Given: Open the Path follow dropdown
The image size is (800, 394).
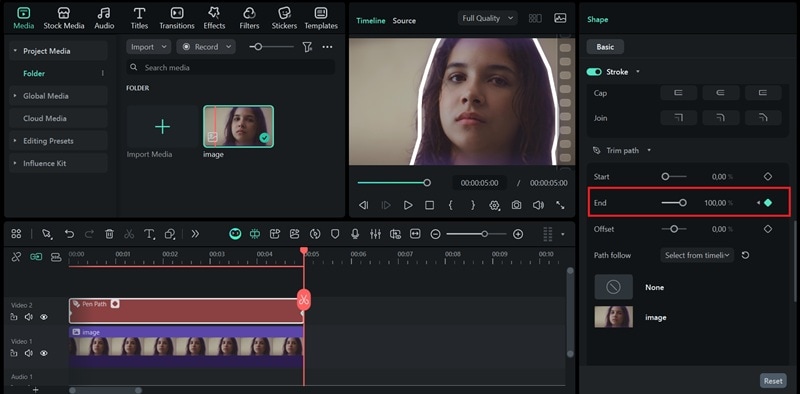Looking at the screenshot, I should point(697,255).
